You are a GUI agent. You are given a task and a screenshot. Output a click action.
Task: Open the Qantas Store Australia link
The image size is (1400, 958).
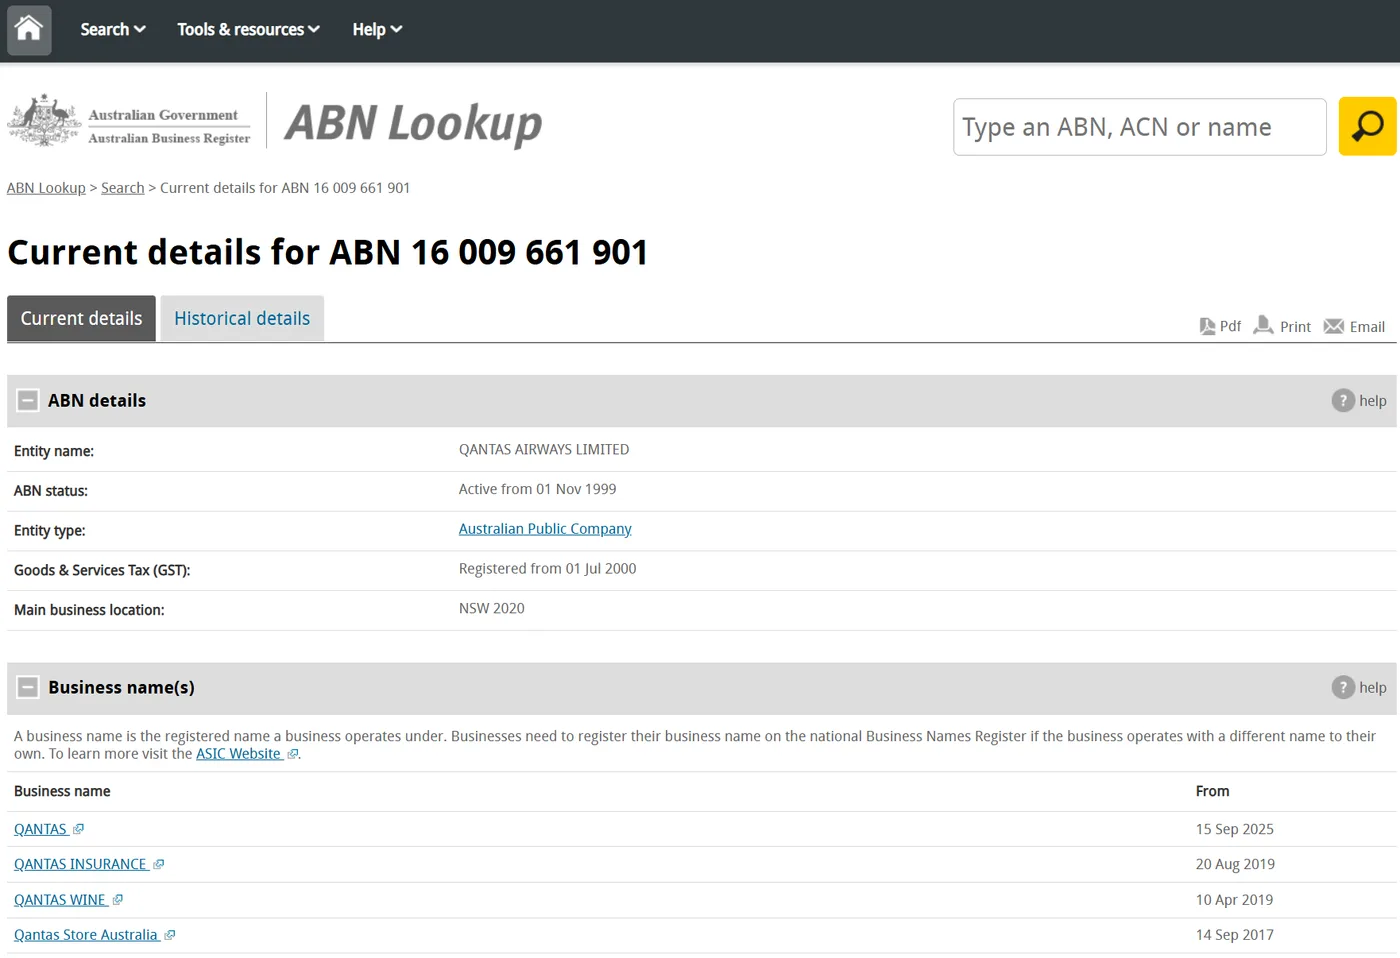click(86, 935)
